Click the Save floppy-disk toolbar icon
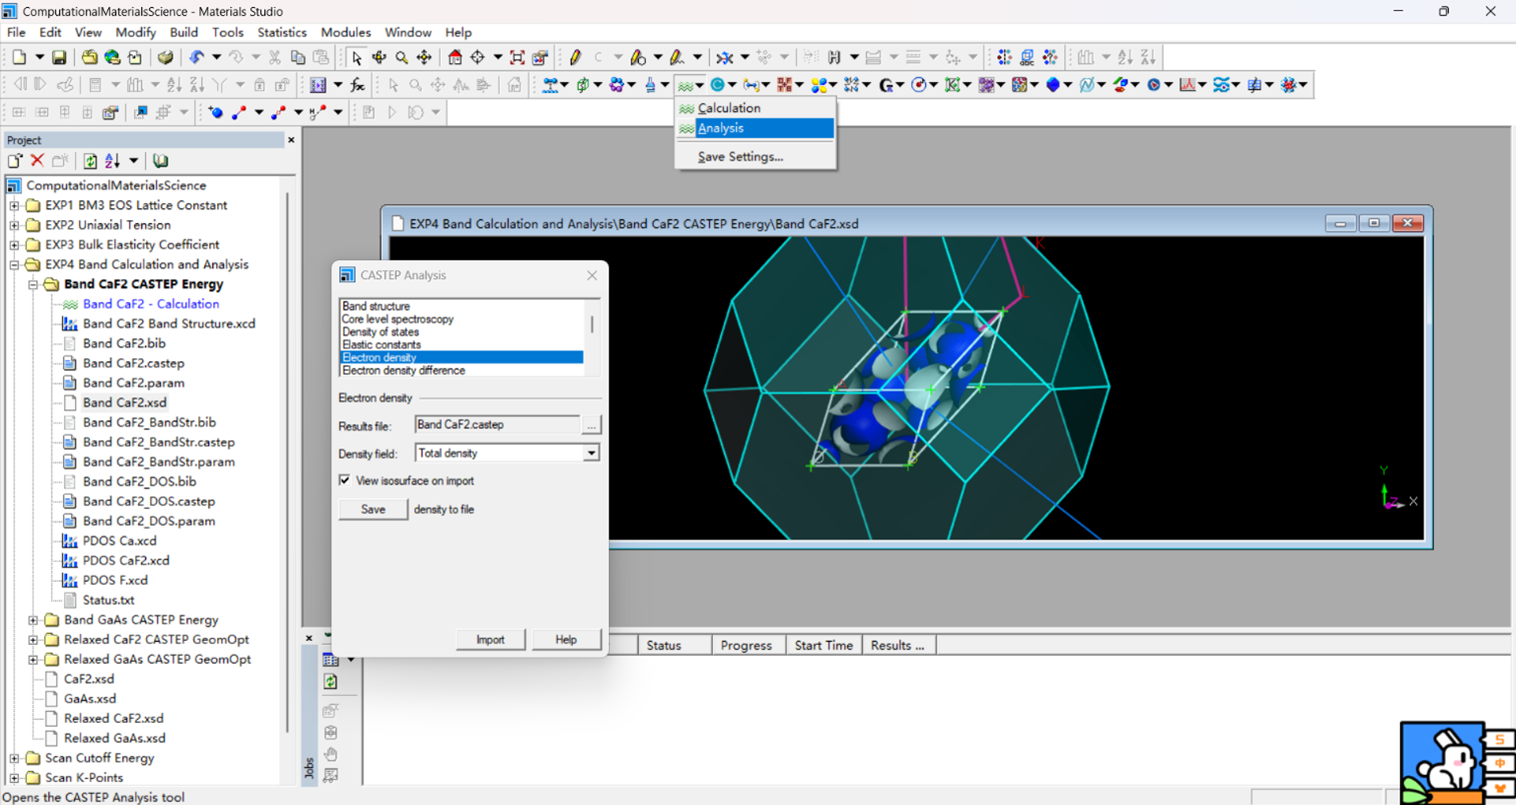1516x805 pixels. (x=59, y=58)
